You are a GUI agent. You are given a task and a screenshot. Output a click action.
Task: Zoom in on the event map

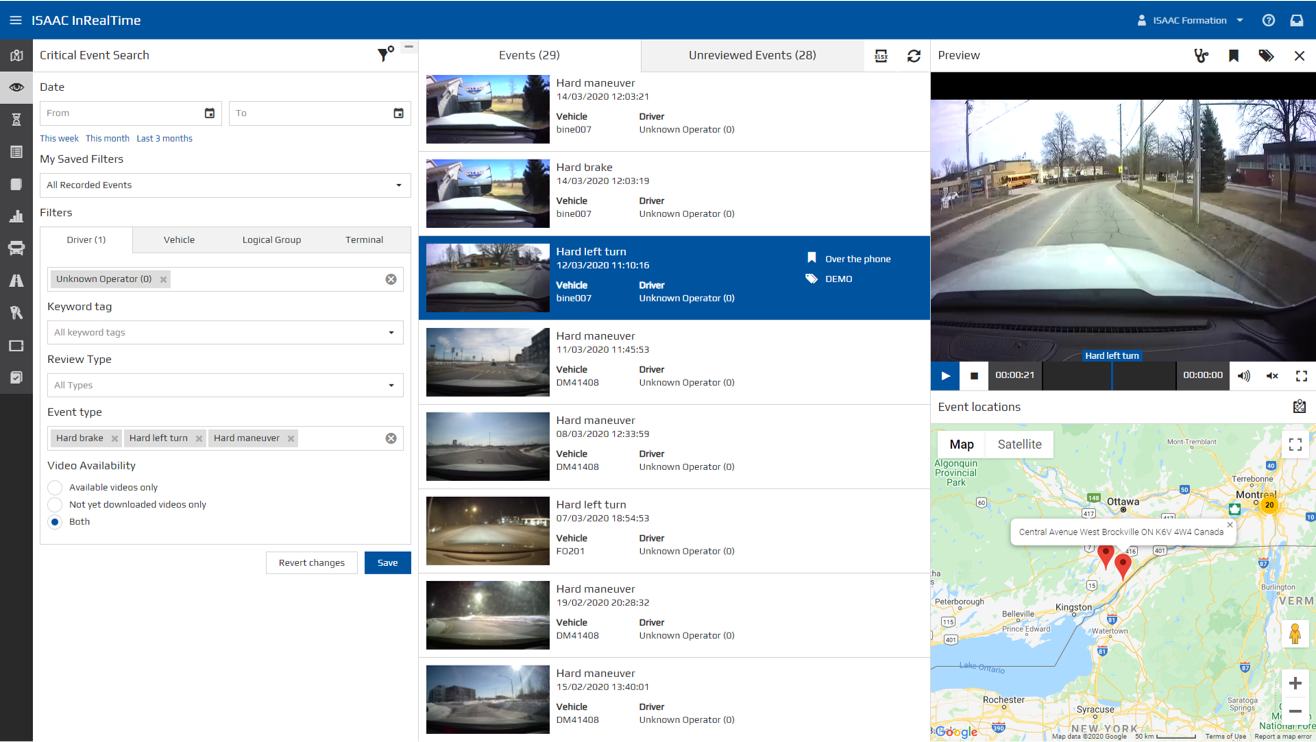point(1295,683)
